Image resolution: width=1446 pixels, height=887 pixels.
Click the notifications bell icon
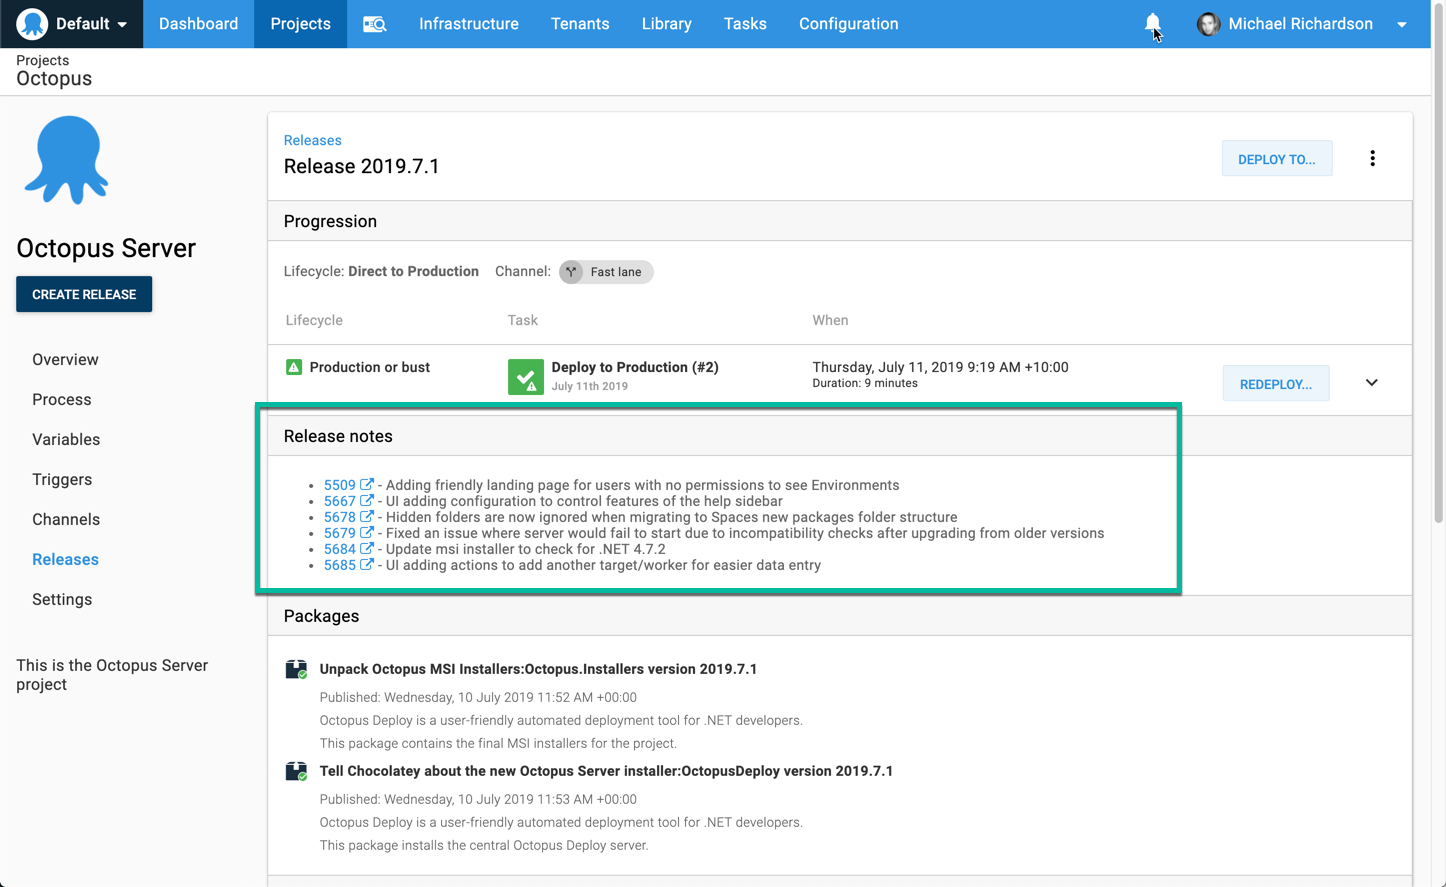click(1152, 23)
